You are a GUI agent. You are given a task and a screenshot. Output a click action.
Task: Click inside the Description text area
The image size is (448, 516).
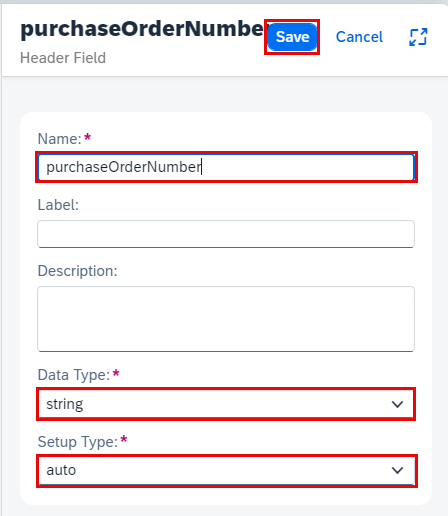226,319
